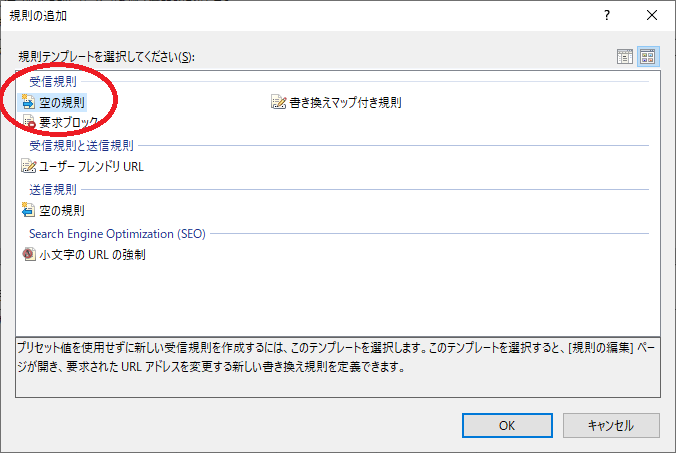The width and height of the screenshot is (676, 453).
Task: Click the 書き換えマップ付き規則 template icon
Action: tap(278, 102)
